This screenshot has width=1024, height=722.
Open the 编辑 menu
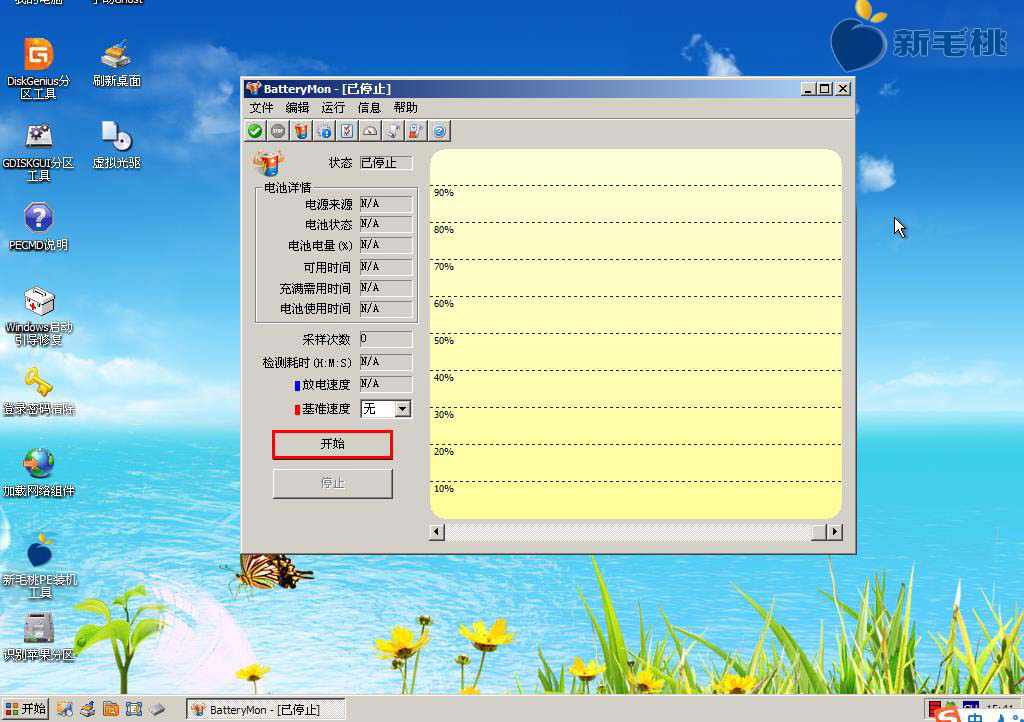click(297, 108)
